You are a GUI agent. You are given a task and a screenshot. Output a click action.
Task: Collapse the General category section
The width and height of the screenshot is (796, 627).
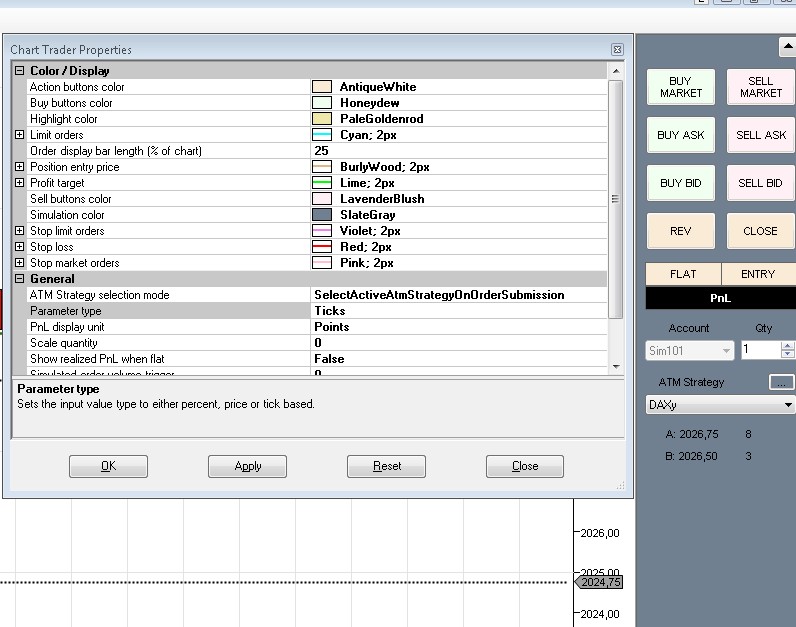click(20, 279)
